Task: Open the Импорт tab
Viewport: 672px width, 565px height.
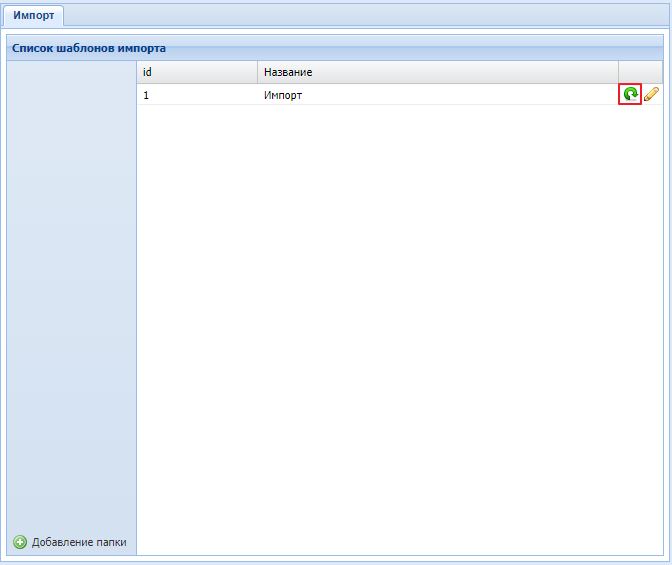Action: [33, 15]
